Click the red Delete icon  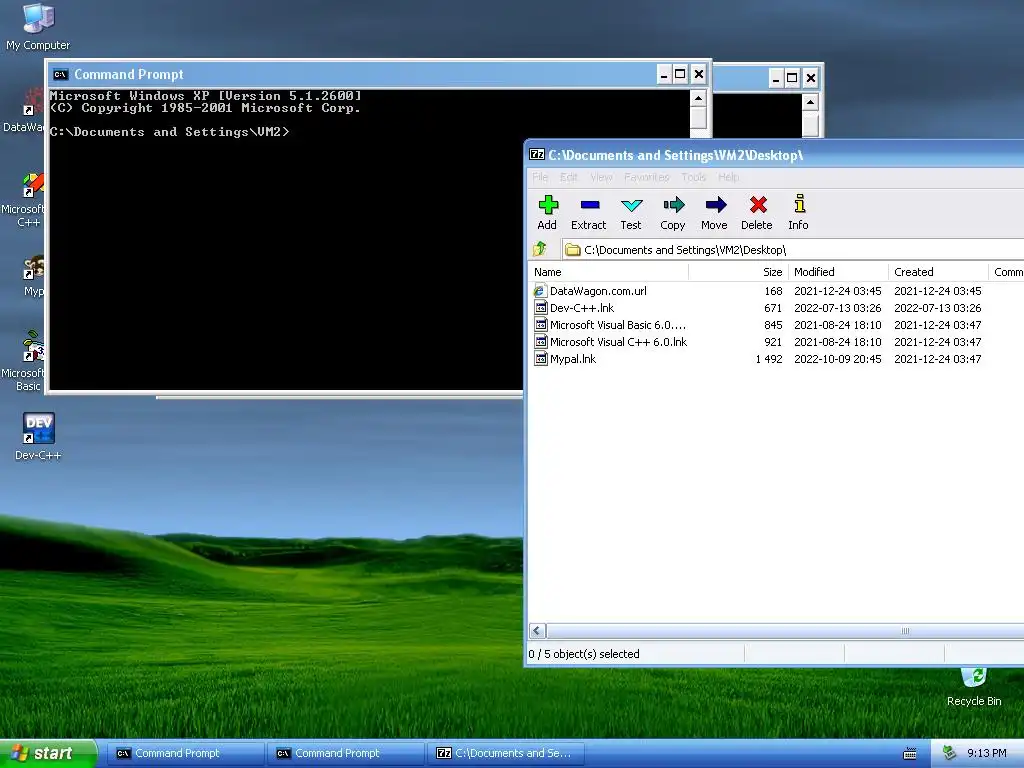757,213
